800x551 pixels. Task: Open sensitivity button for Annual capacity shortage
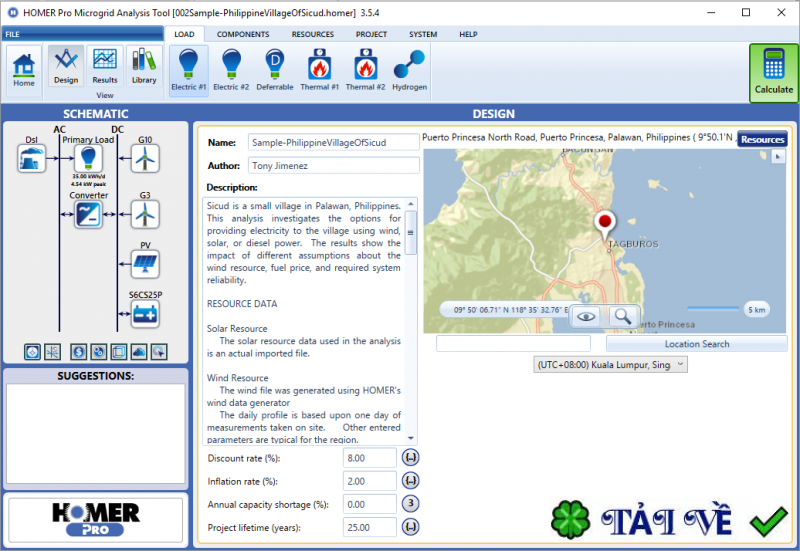tap(411, 504)
